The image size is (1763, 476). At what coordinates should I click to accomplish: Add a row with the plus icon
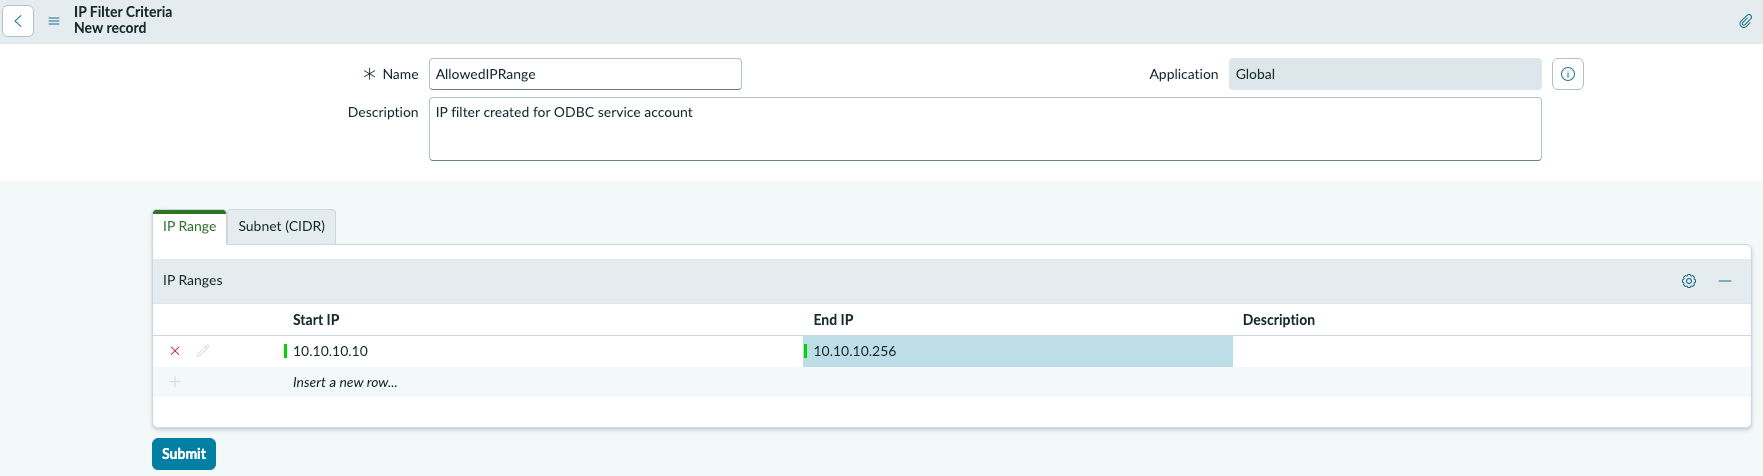[175, 382]
